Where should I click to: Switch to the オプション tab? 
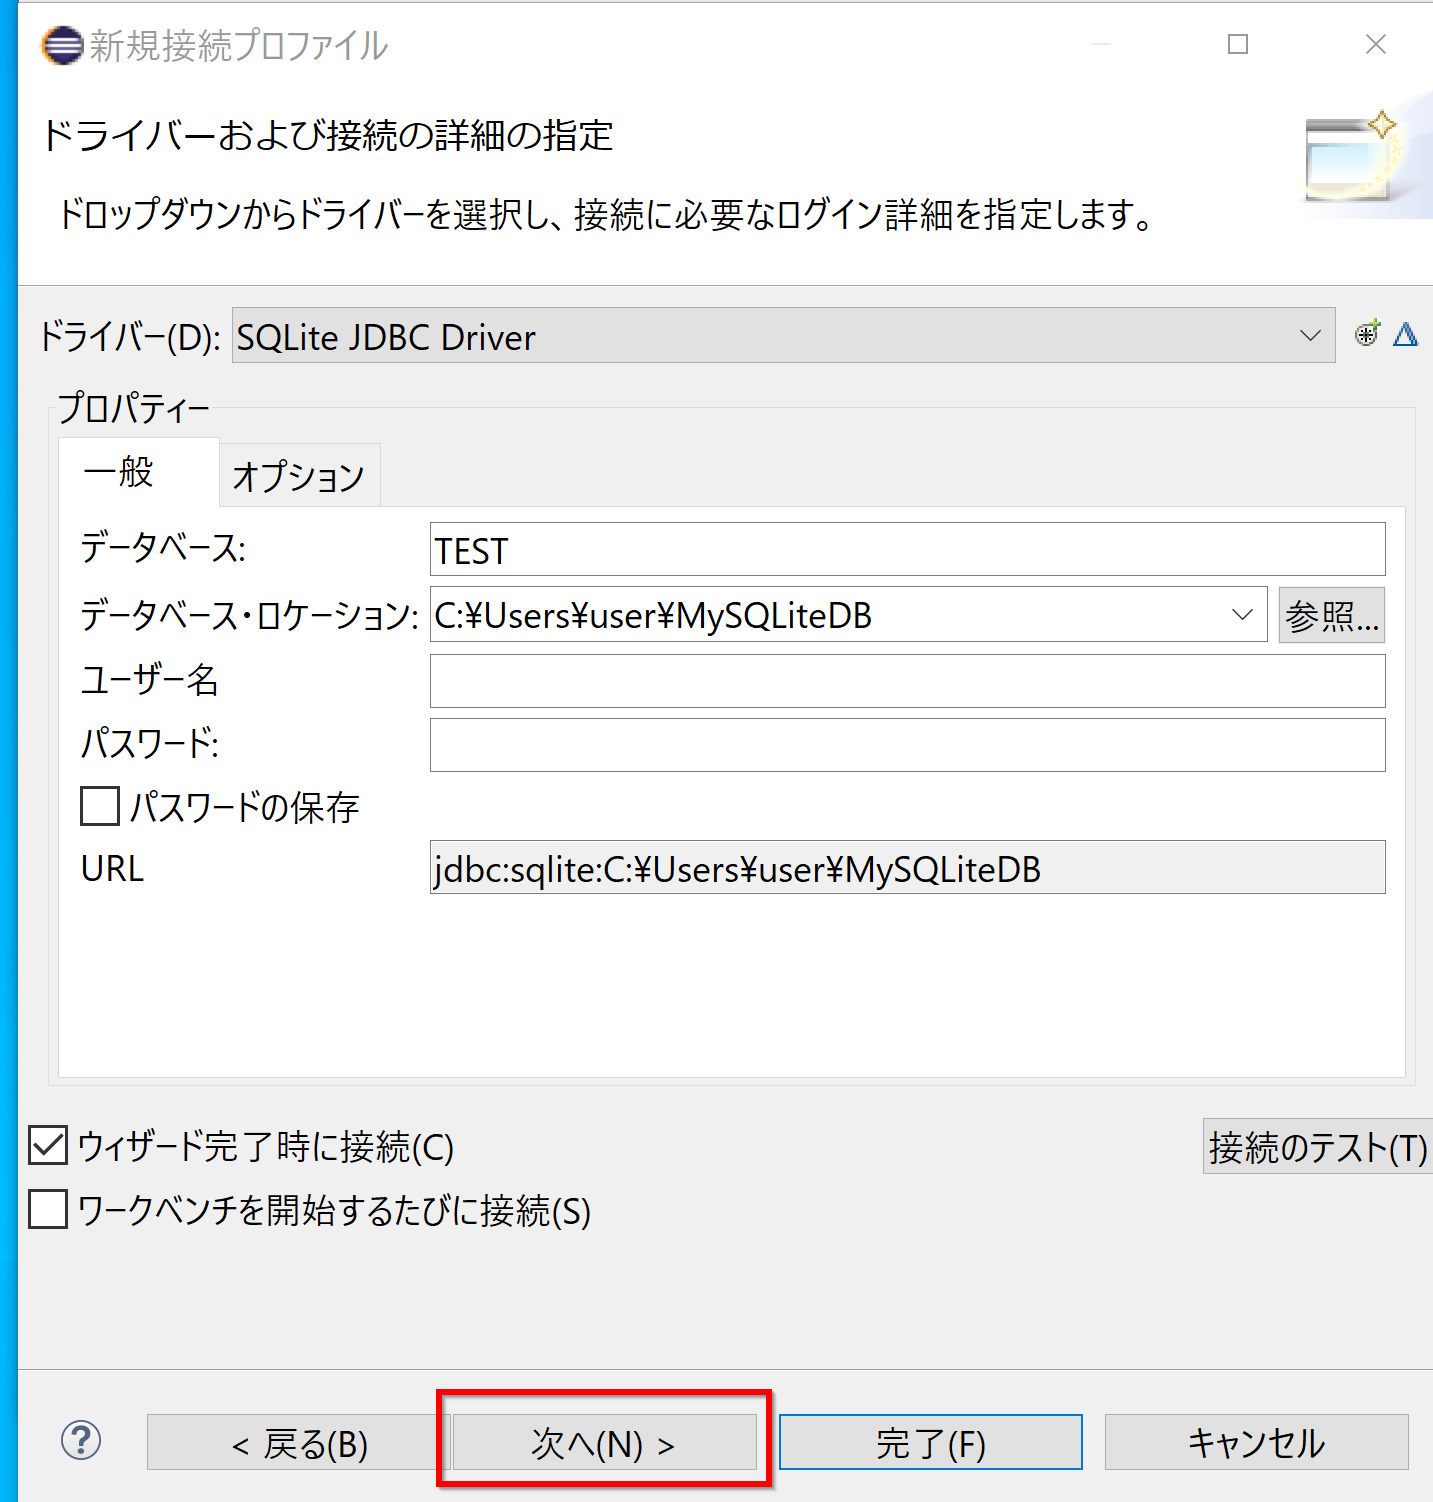[299, 476]
